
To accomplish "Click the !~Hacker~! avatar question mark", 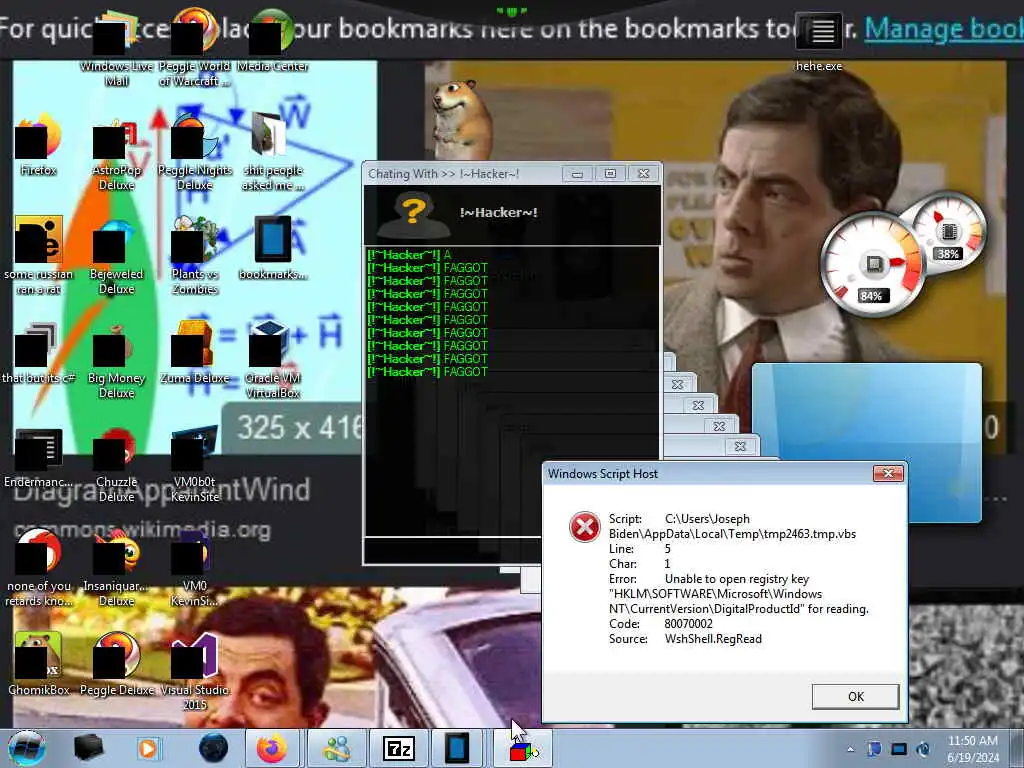I will (x=413, y=215).
